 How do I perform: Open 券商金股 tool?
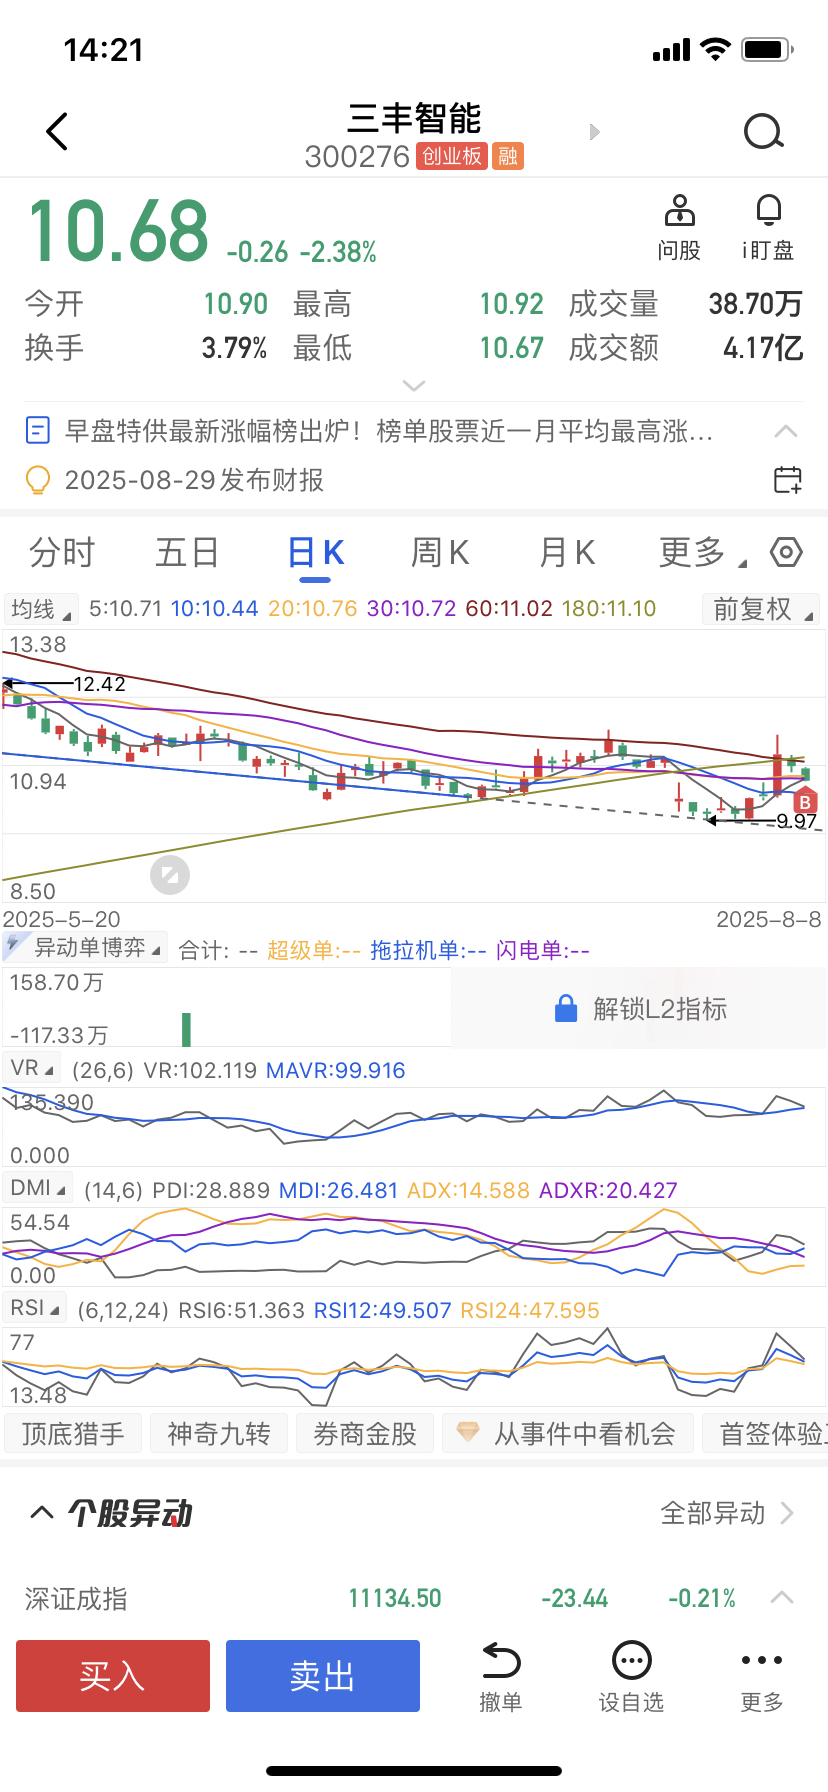(365, 1433)
